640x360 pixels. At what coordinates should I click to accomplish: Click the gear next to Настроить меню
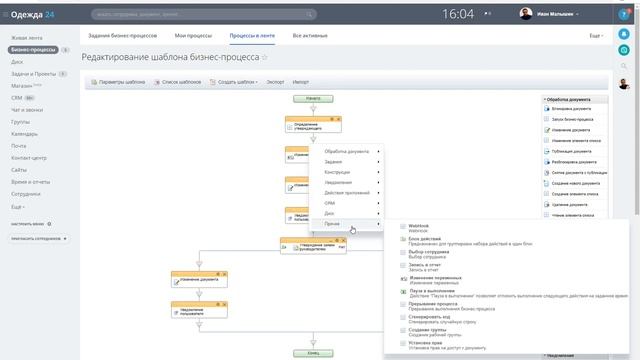tap(49, 224)
